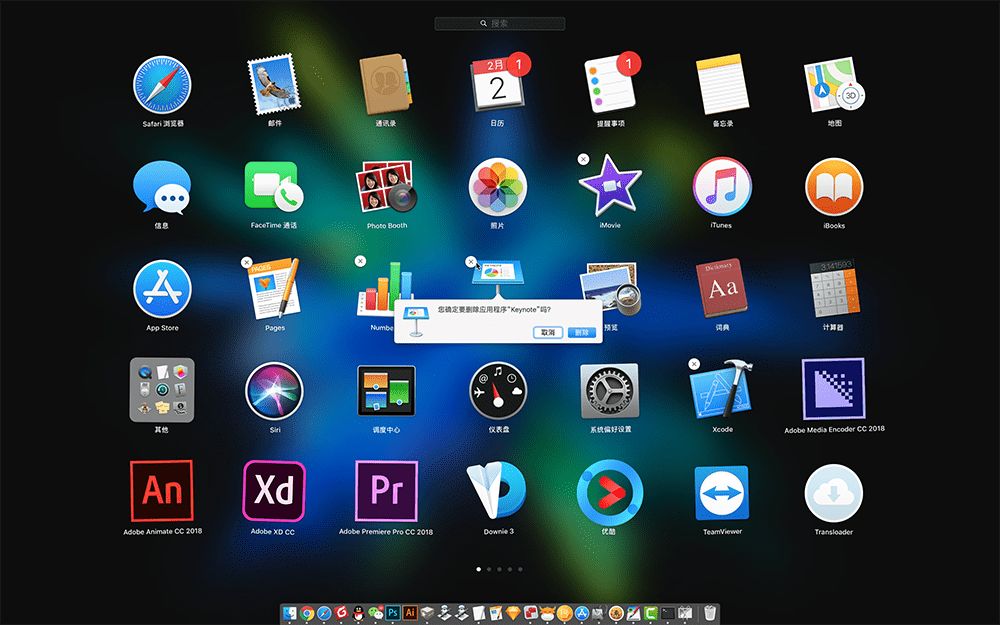Launch Photo Booth

click(x=386, y=187)
